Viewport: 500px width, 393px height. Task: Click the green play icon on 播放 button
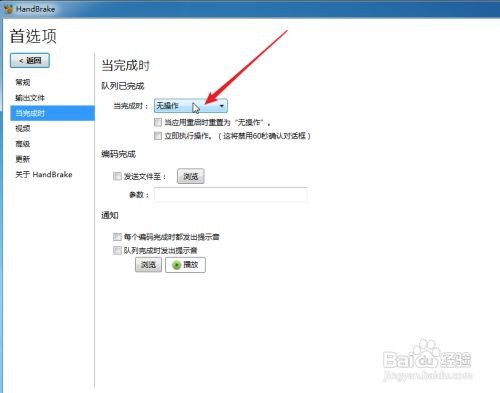[x=176, y=265]
